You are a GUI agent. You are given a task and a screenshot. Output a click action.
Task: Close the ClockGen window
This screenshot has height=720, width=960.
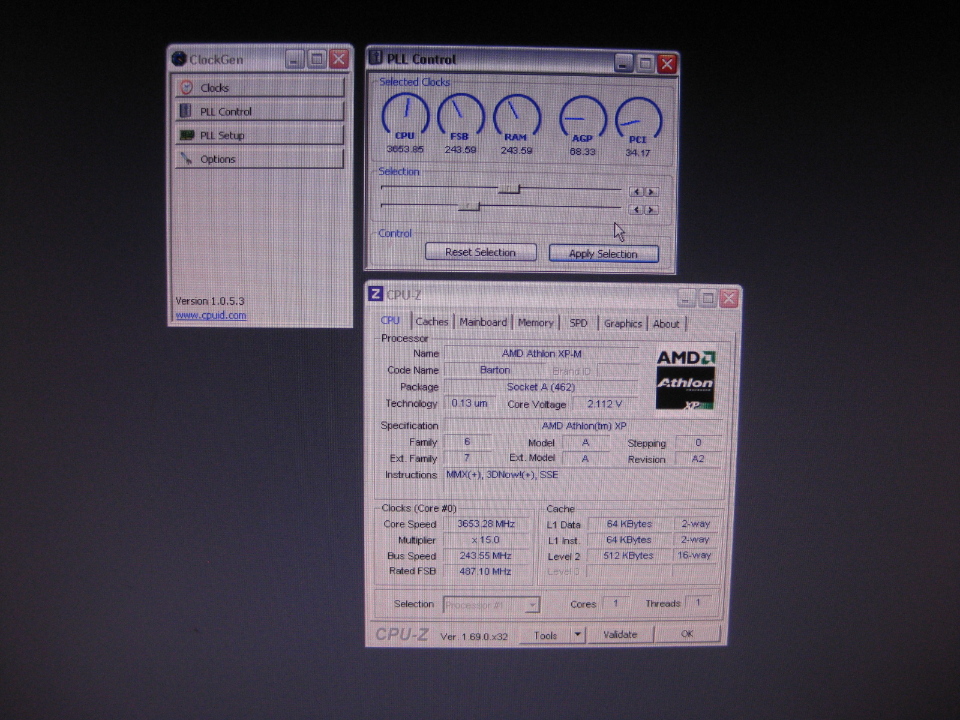click(x=339, y=59)
